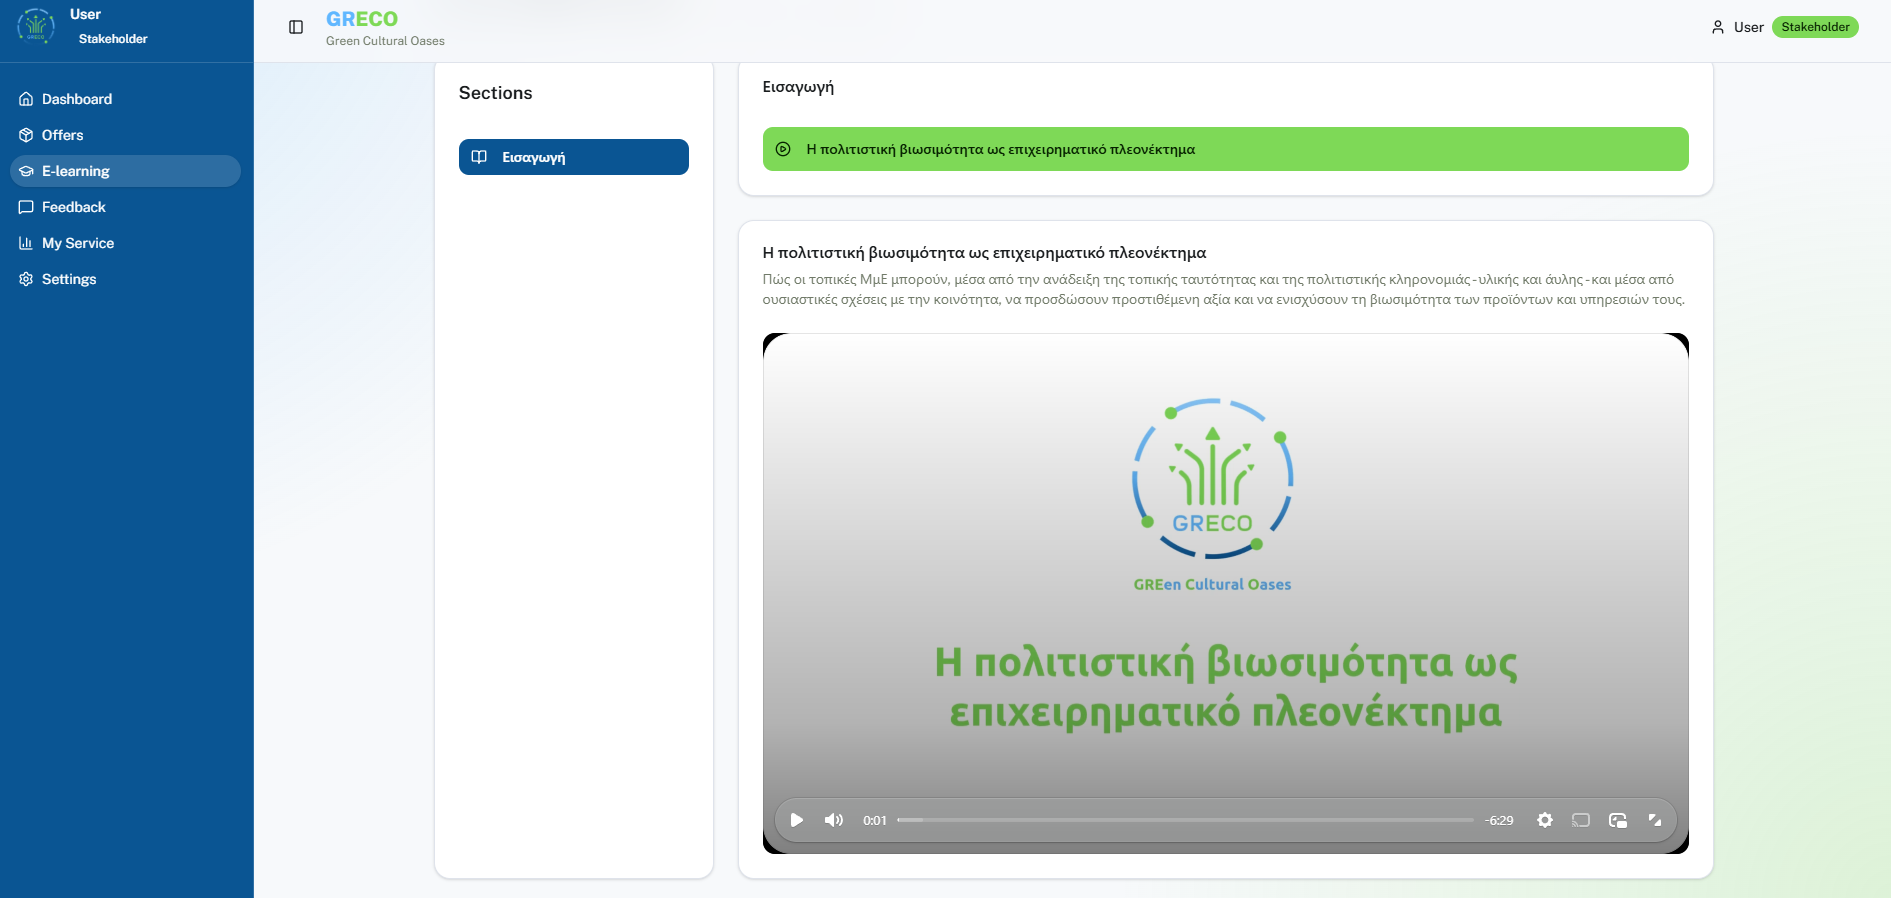
Task: Mute the video volume
Action: point(834,820)
